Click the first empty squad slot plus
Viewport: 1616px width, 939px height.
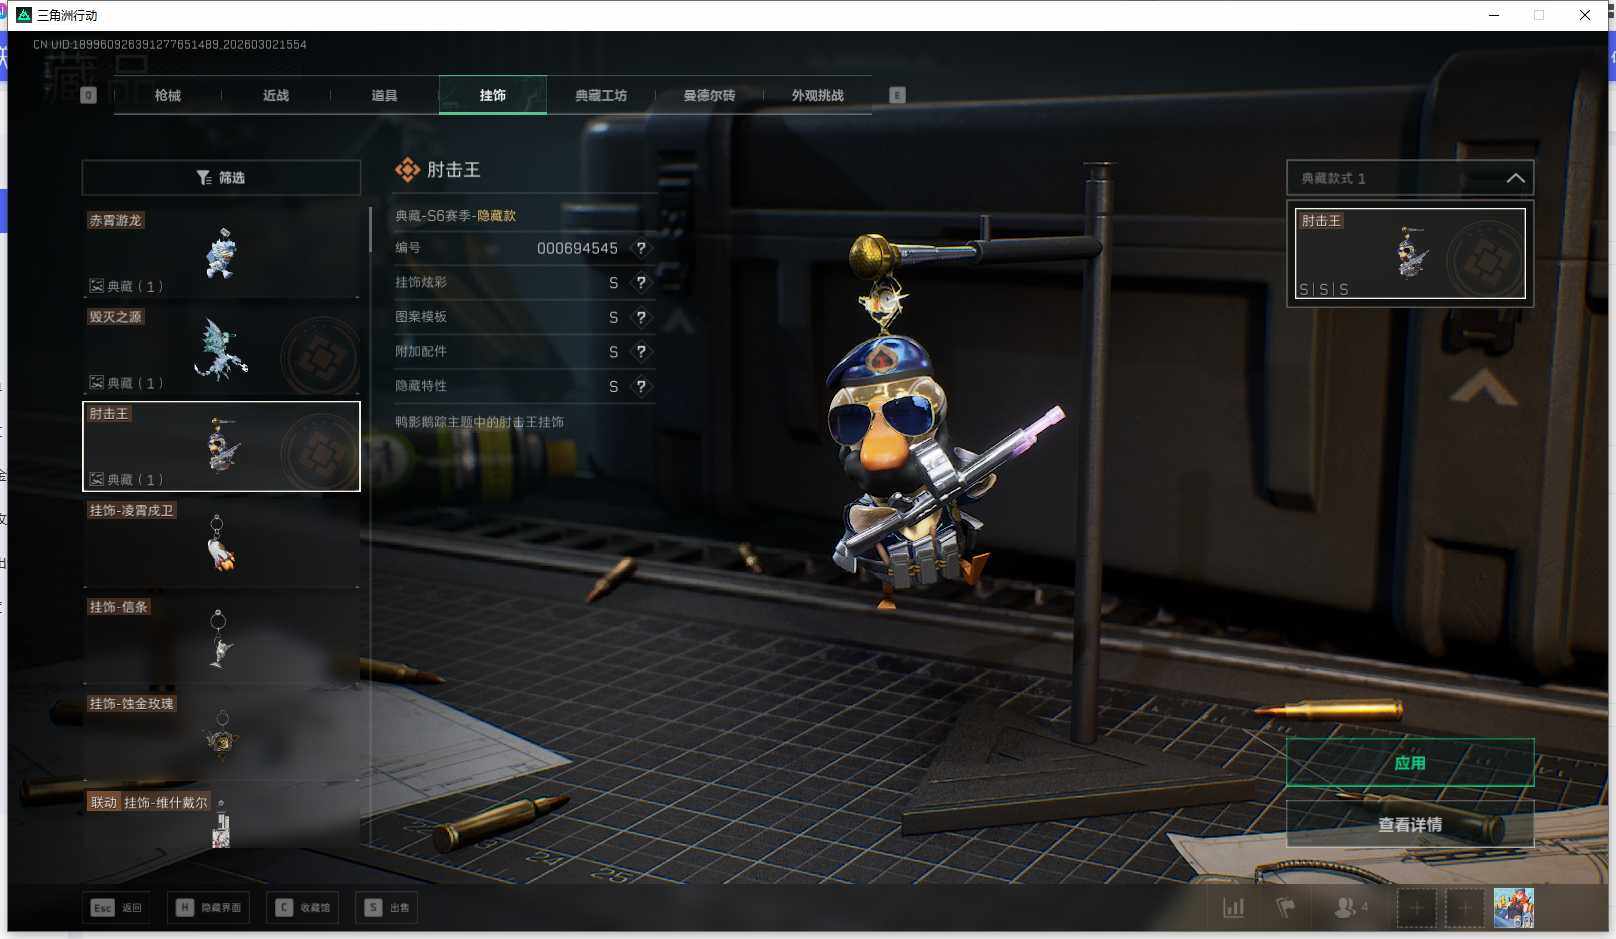tap(1416, 908)
